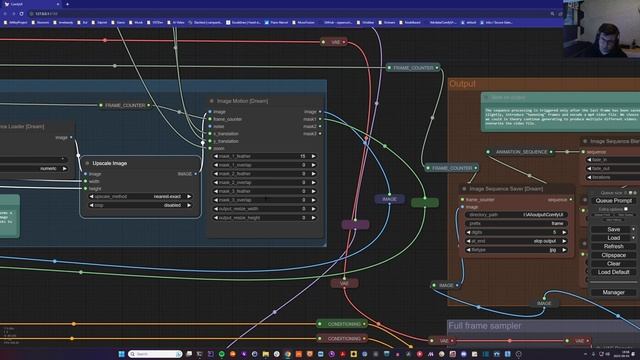Open the Load button dropdown arrow
Image resolution: width=640 pixels, height=360 pixels.
(x=633, y=238)
